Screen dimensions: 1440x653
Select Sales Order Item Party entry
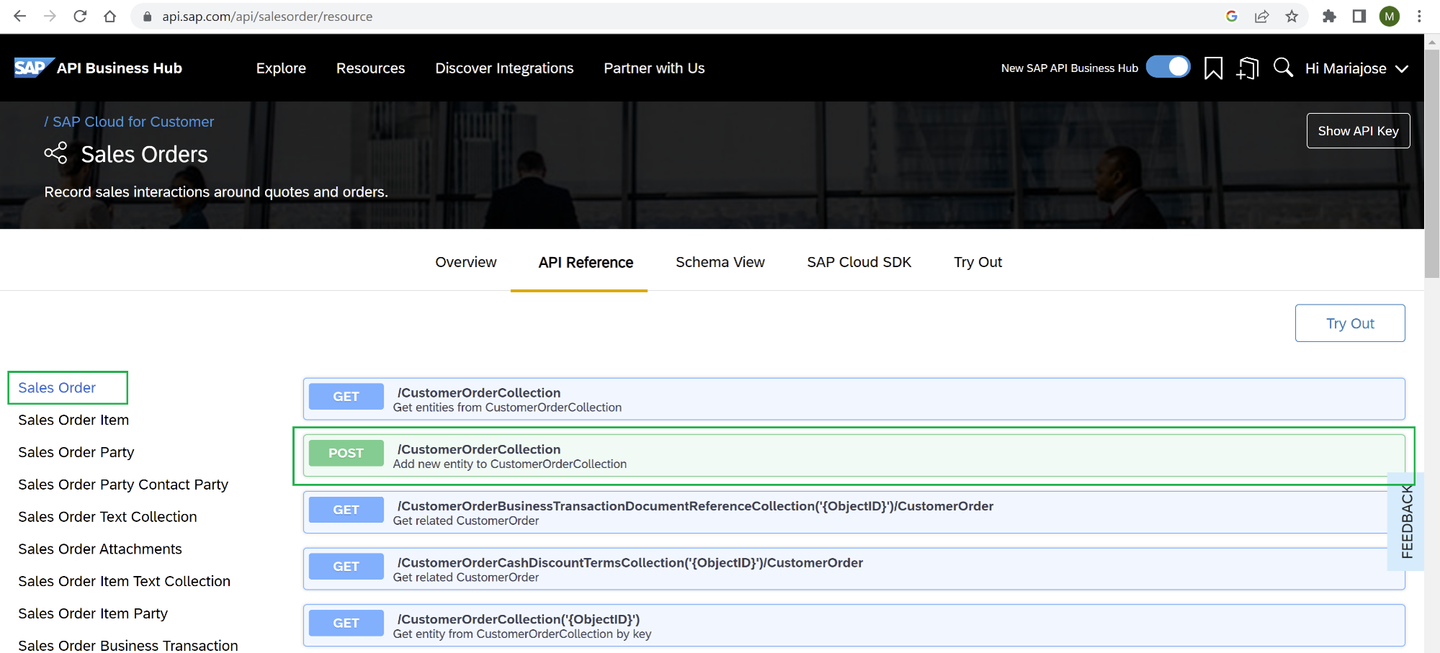93,613
